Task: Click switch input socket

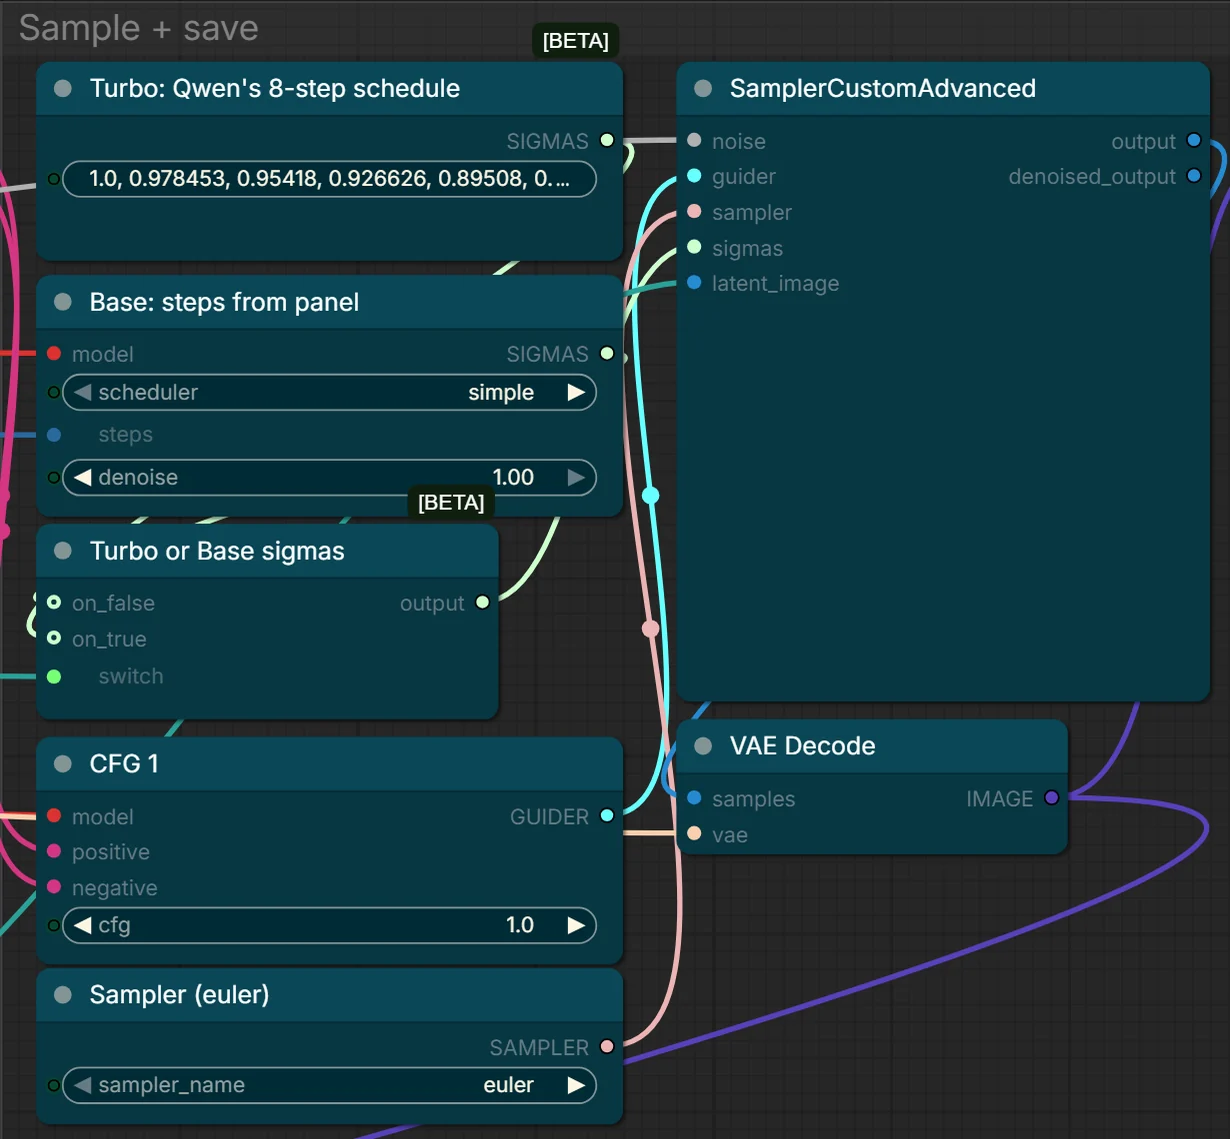Action: [x=54, y=677]
